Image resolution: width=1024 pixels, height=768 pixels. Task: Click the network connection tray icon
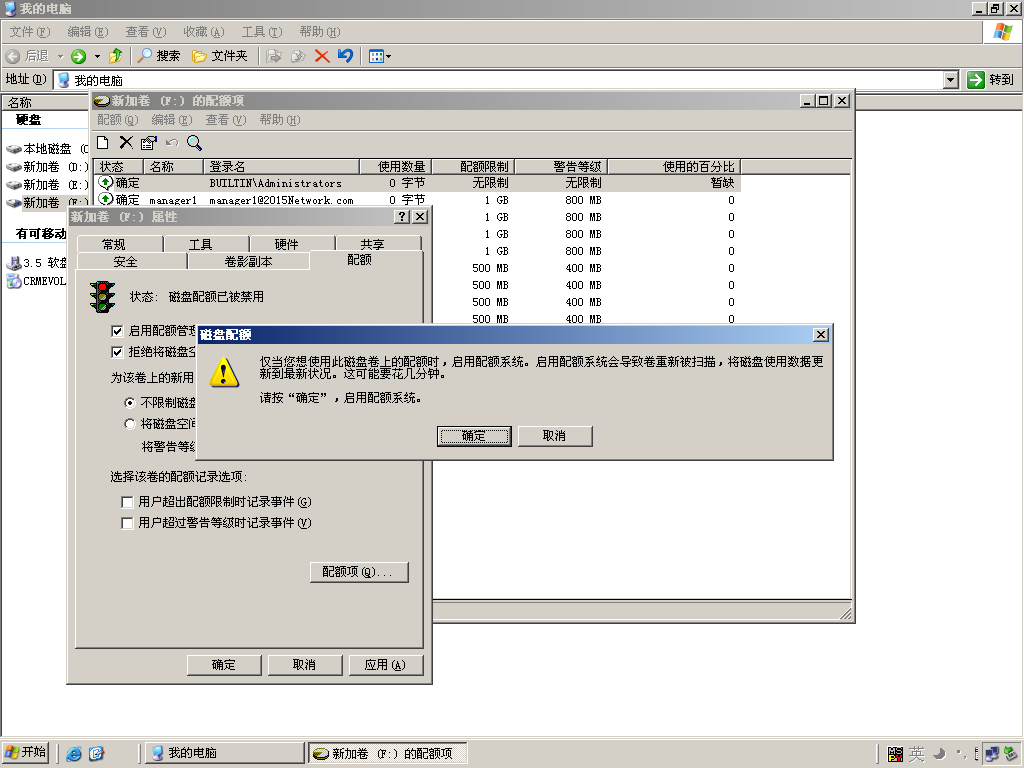(992, 754)
